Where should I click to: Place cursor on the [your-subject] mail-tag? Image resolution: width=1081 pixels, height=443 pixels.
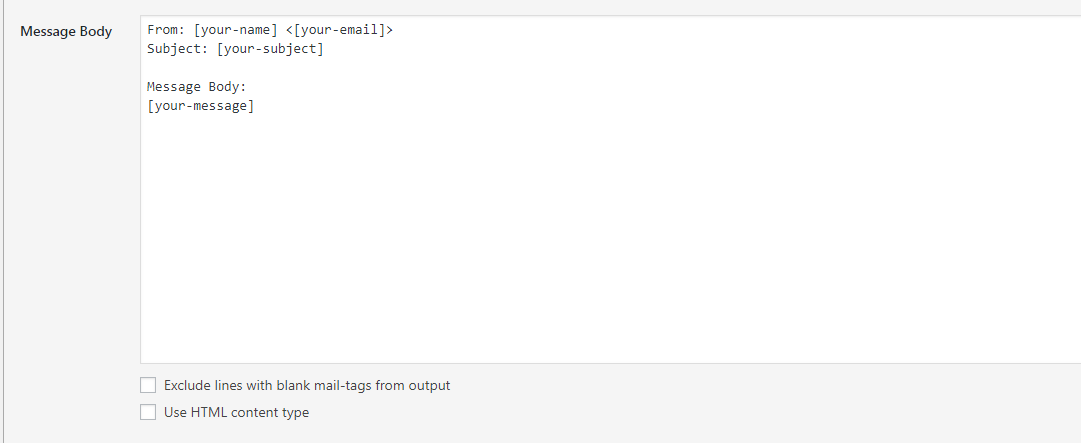pos(270,50)
